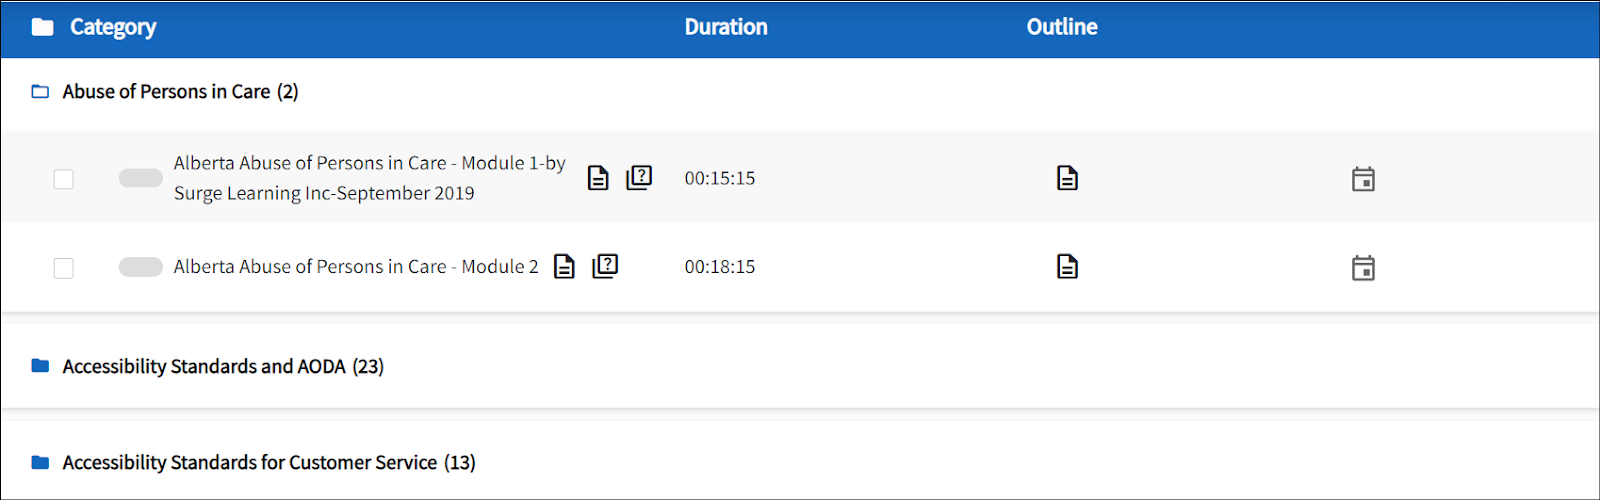Screen dimensions: 1600x500
Task: Check the box for Alberta Abuse Module 1
Action: pyautogui.click(x=64, y=179)
